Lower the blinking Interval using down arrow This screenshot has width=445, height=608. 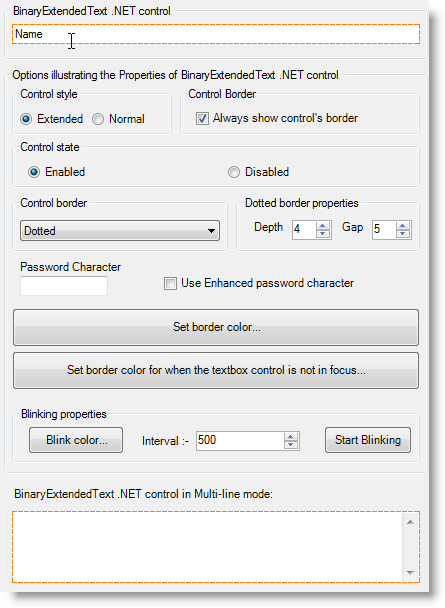tap(290, 445)
